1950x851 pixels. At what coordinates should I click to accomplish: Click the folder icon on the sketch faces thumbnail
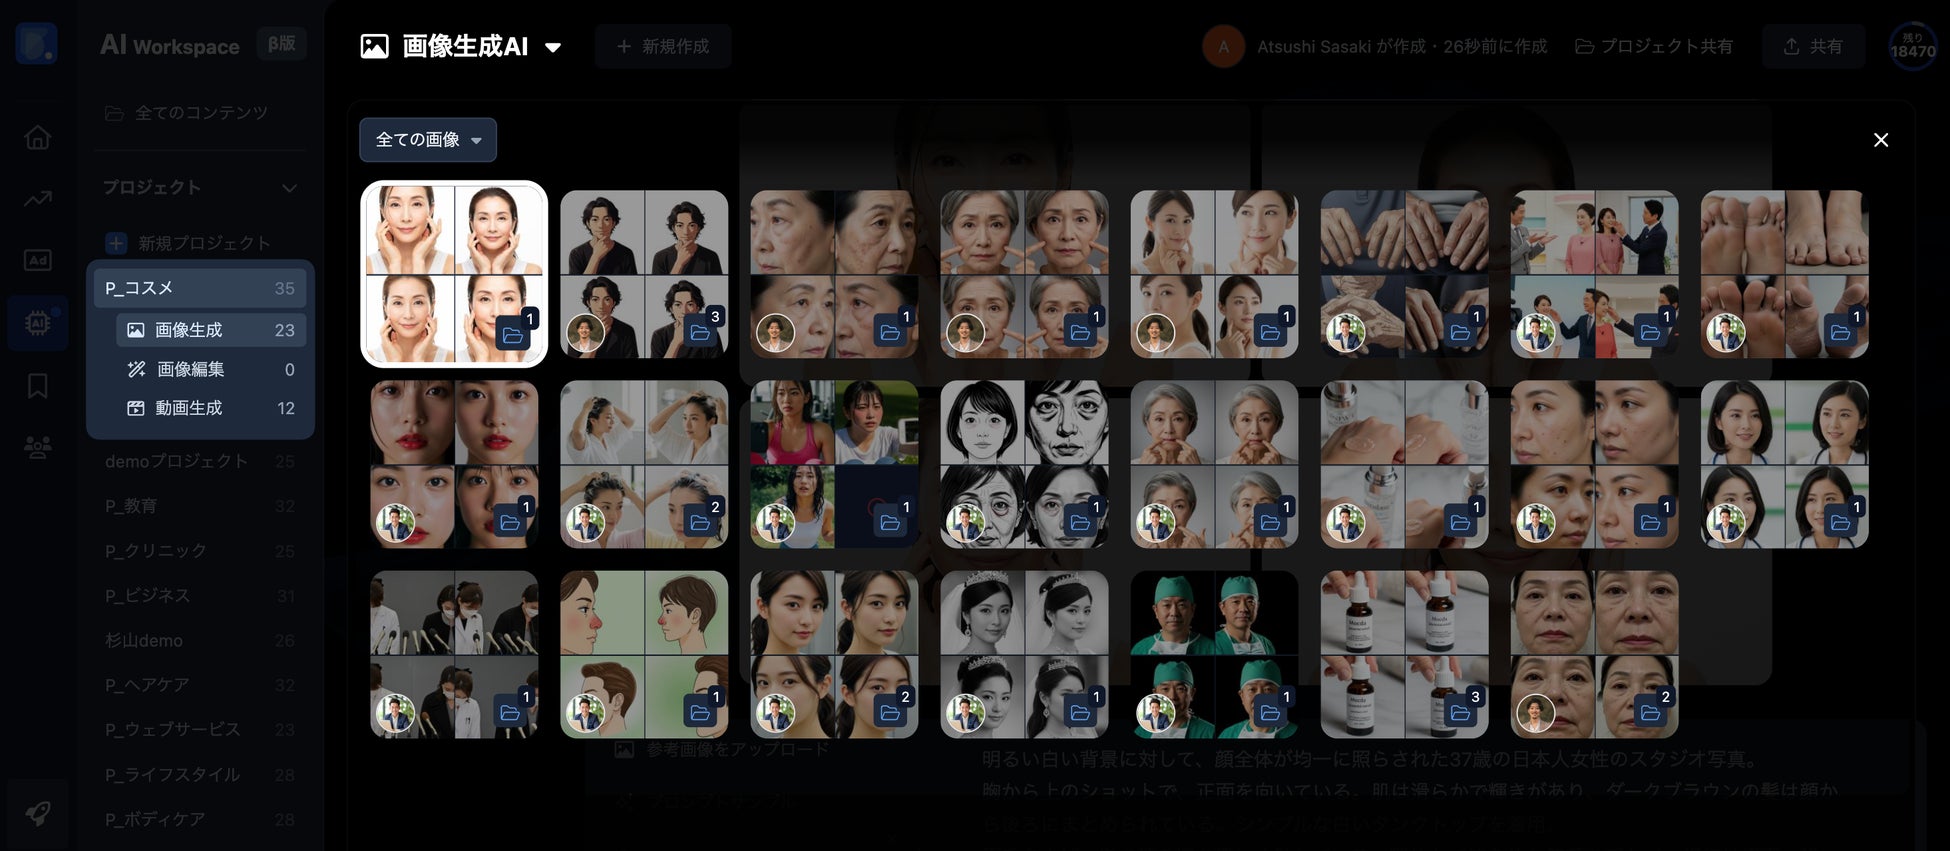tap(1080, 522)
